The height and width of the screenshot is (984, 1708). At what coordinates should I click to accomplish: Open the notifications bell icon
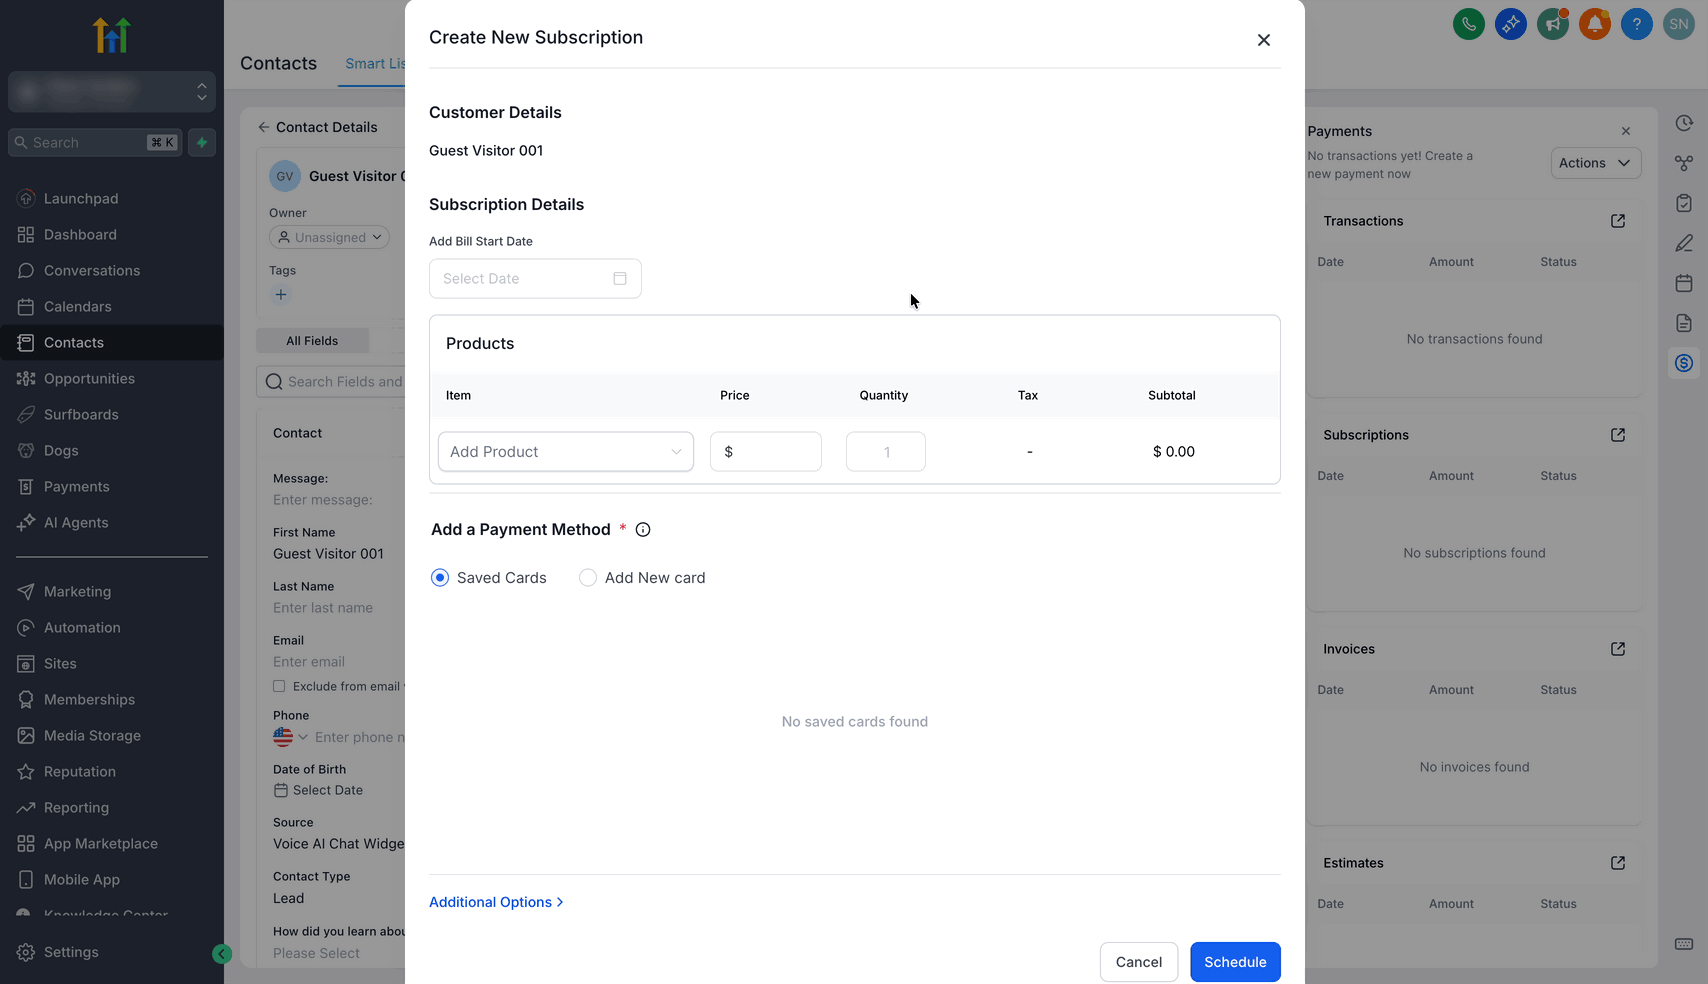[1594, 24]
